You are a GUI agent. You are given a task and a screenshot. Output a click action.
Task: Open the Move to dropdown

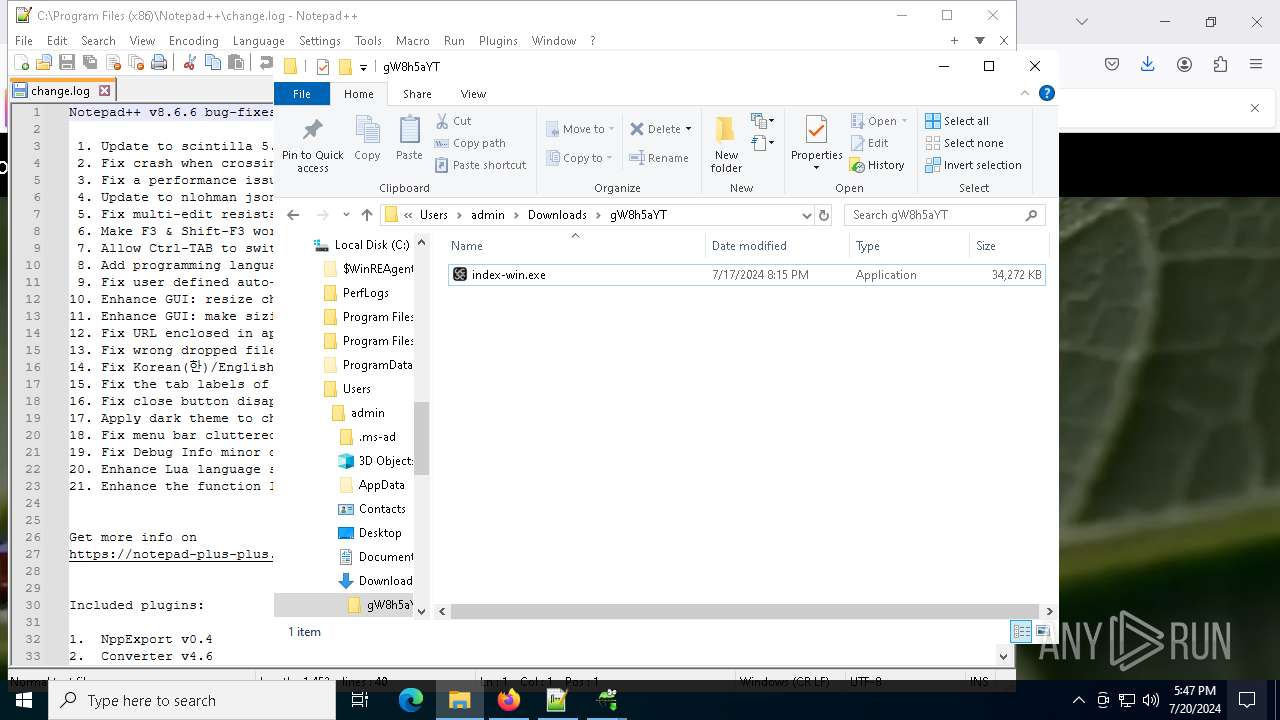[580, 129]
